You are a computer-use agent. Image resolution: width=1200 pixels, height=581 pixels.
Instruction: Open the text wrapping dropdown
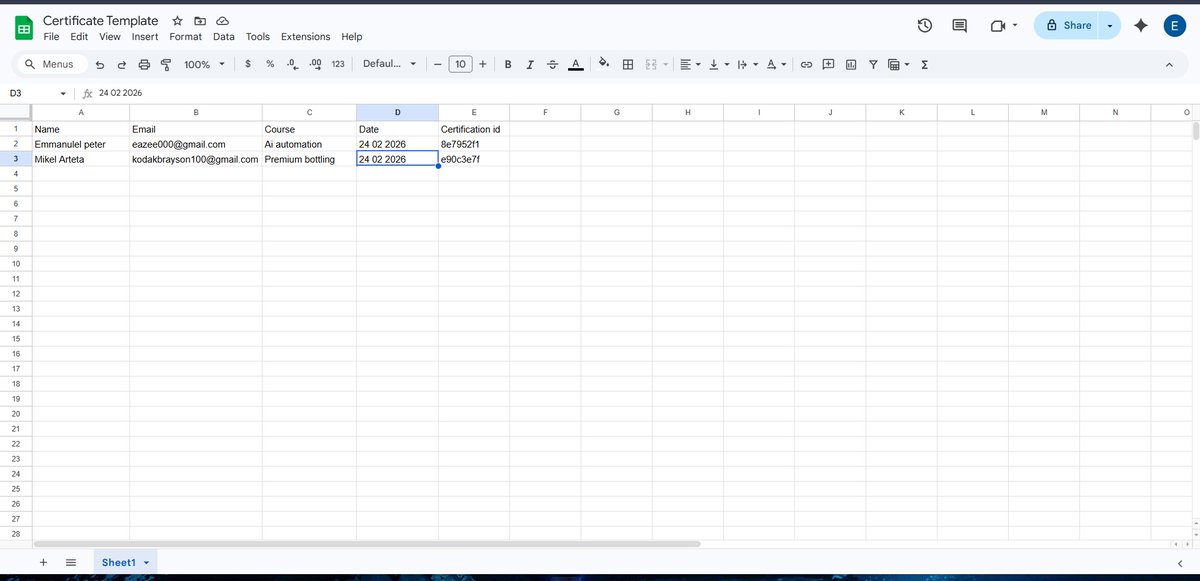(748, 64)
